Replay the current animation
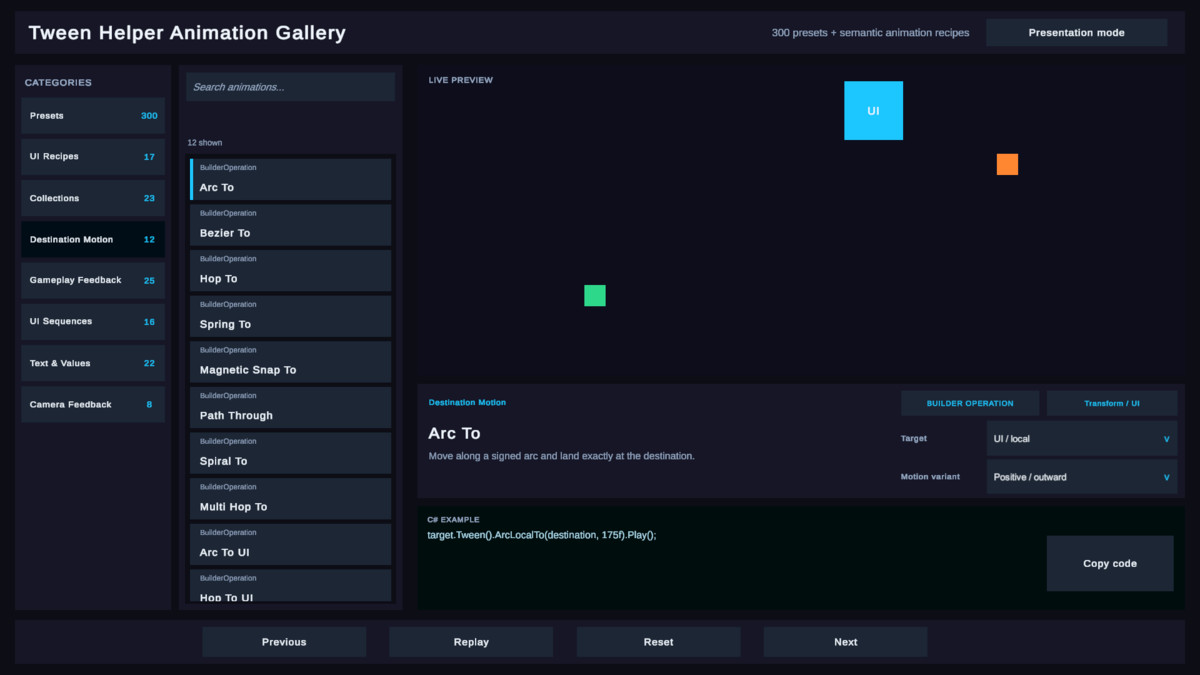The height and width of the screenshot is (675, 1200). coord(471,642)
